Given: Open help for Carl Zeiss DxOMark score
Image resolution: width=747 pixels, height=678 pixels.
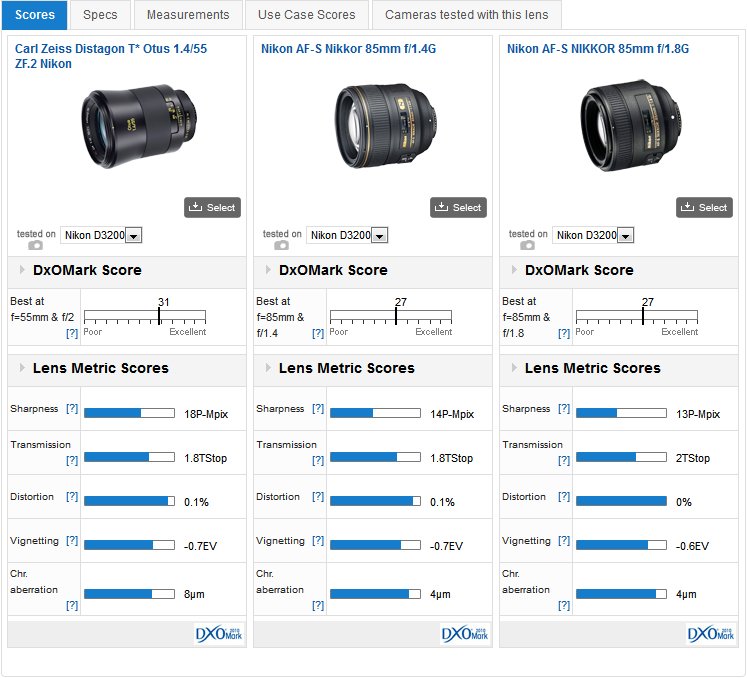Looking at the screenshot, I should [72, 333].
